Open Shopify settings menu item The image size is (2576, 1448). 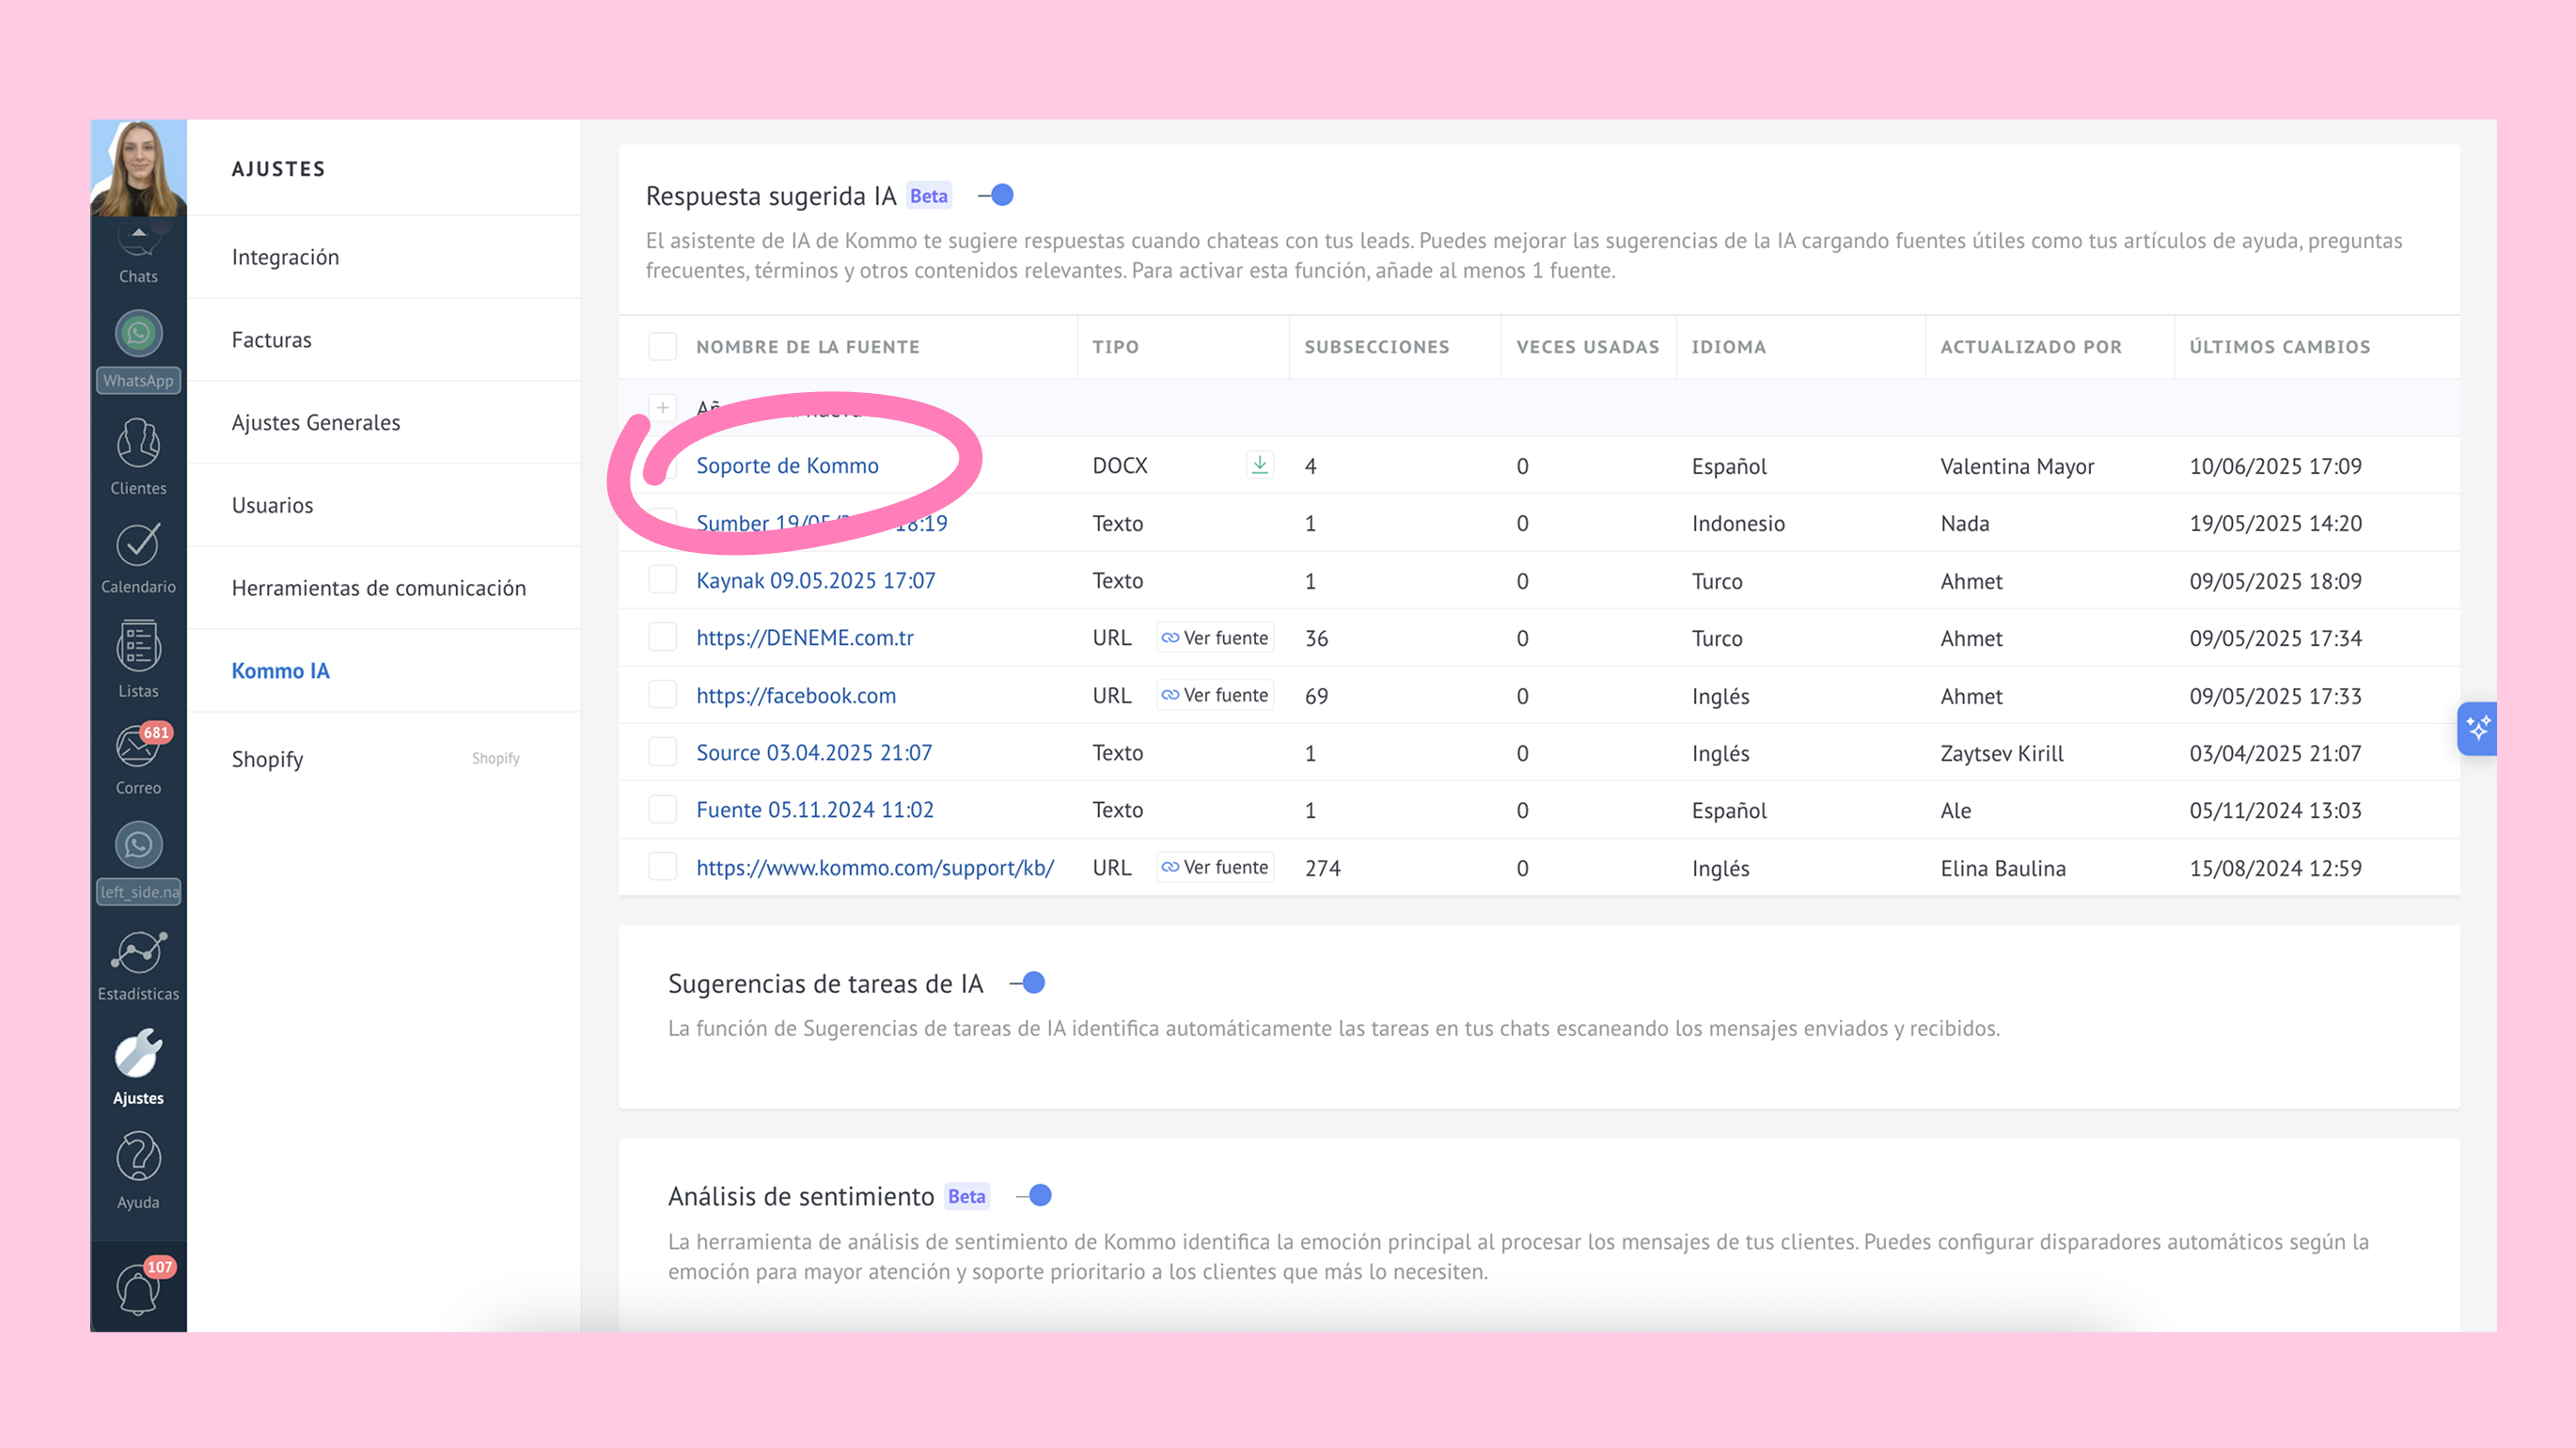[x=384, y=759]
